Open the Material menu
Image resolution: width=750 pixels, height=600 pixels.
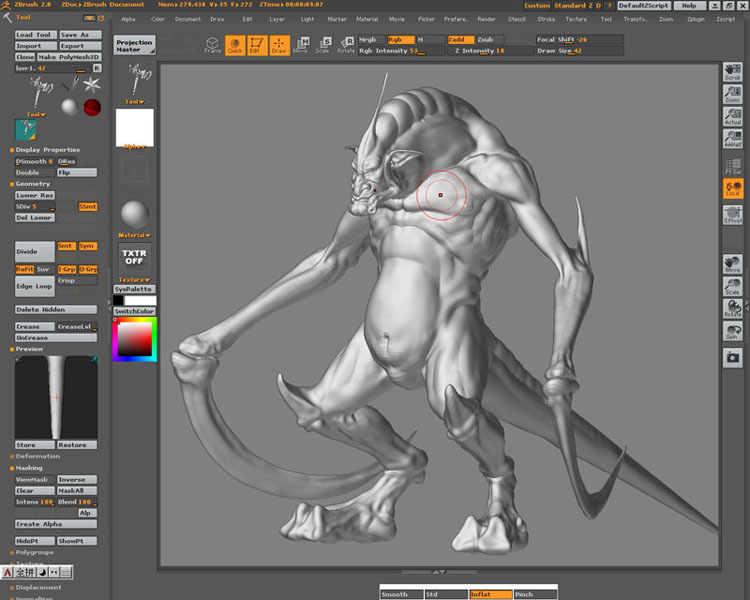pyautogui.click(x=367, y=19)
